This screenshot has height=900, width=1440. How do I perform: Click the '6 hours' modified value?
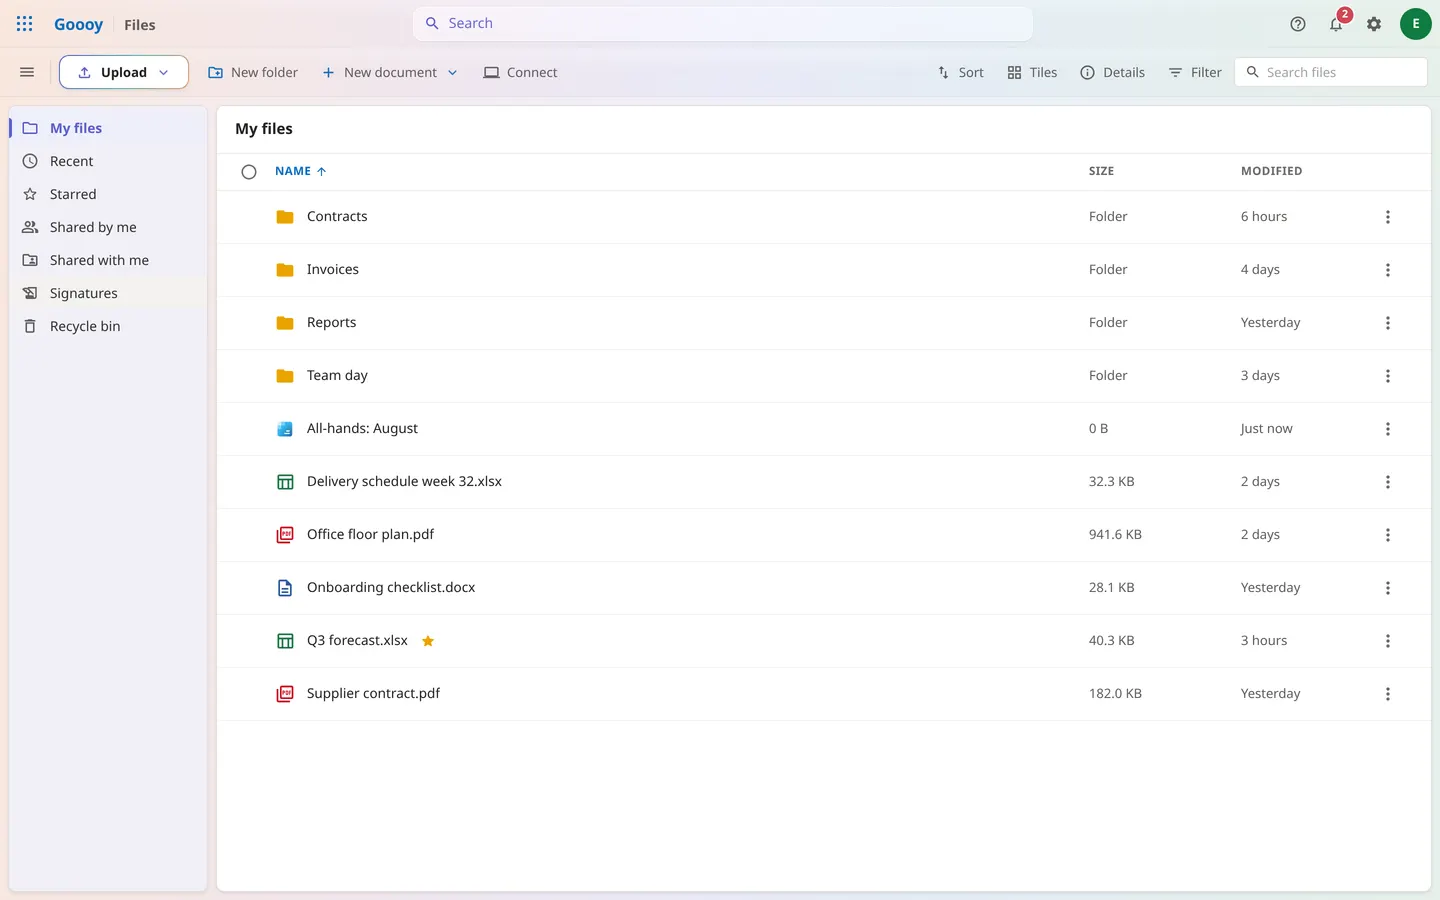point(1264,217)
